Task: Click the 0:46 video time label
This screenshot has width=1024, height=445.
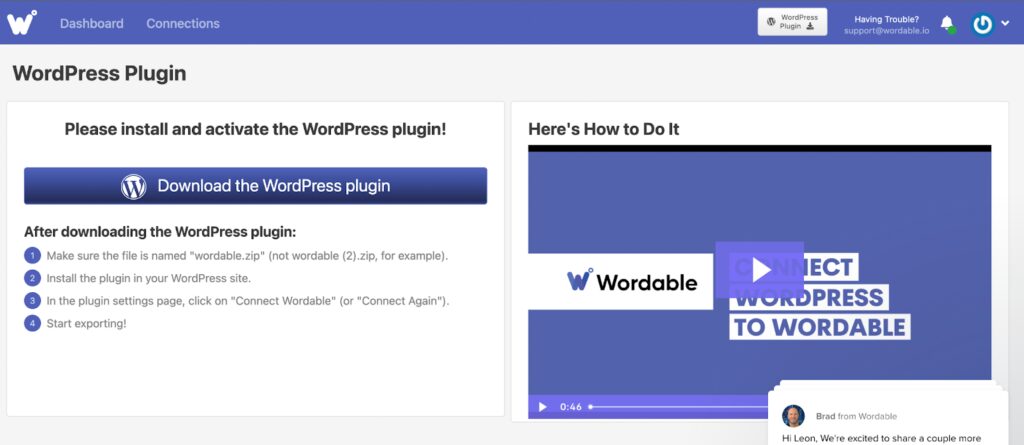Action: pos(570,407)
